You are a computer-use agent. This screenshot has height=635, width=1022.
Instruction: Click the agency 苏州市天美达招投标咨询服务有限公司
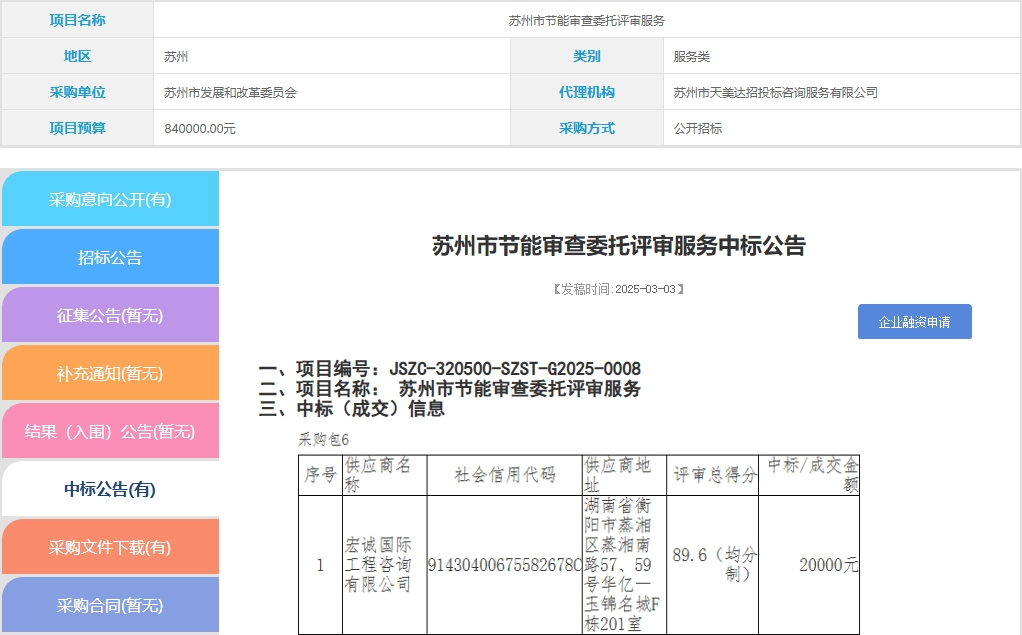pos(776,93)
